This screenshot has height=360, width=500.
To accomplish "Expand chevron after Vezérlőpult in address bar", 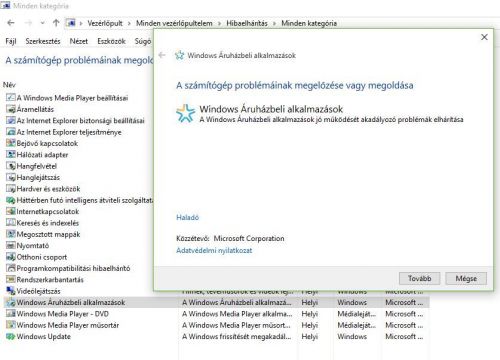I will coord(129,23).
